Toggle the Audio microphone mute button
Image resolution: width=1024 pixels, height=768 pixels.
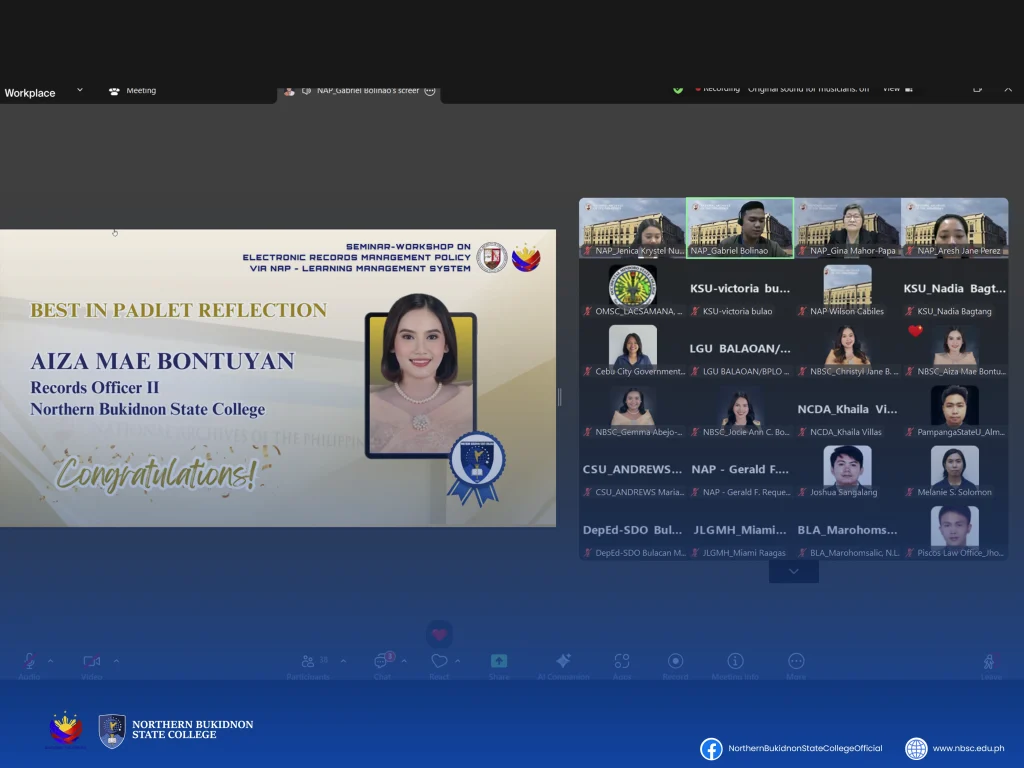coord(29,662)
